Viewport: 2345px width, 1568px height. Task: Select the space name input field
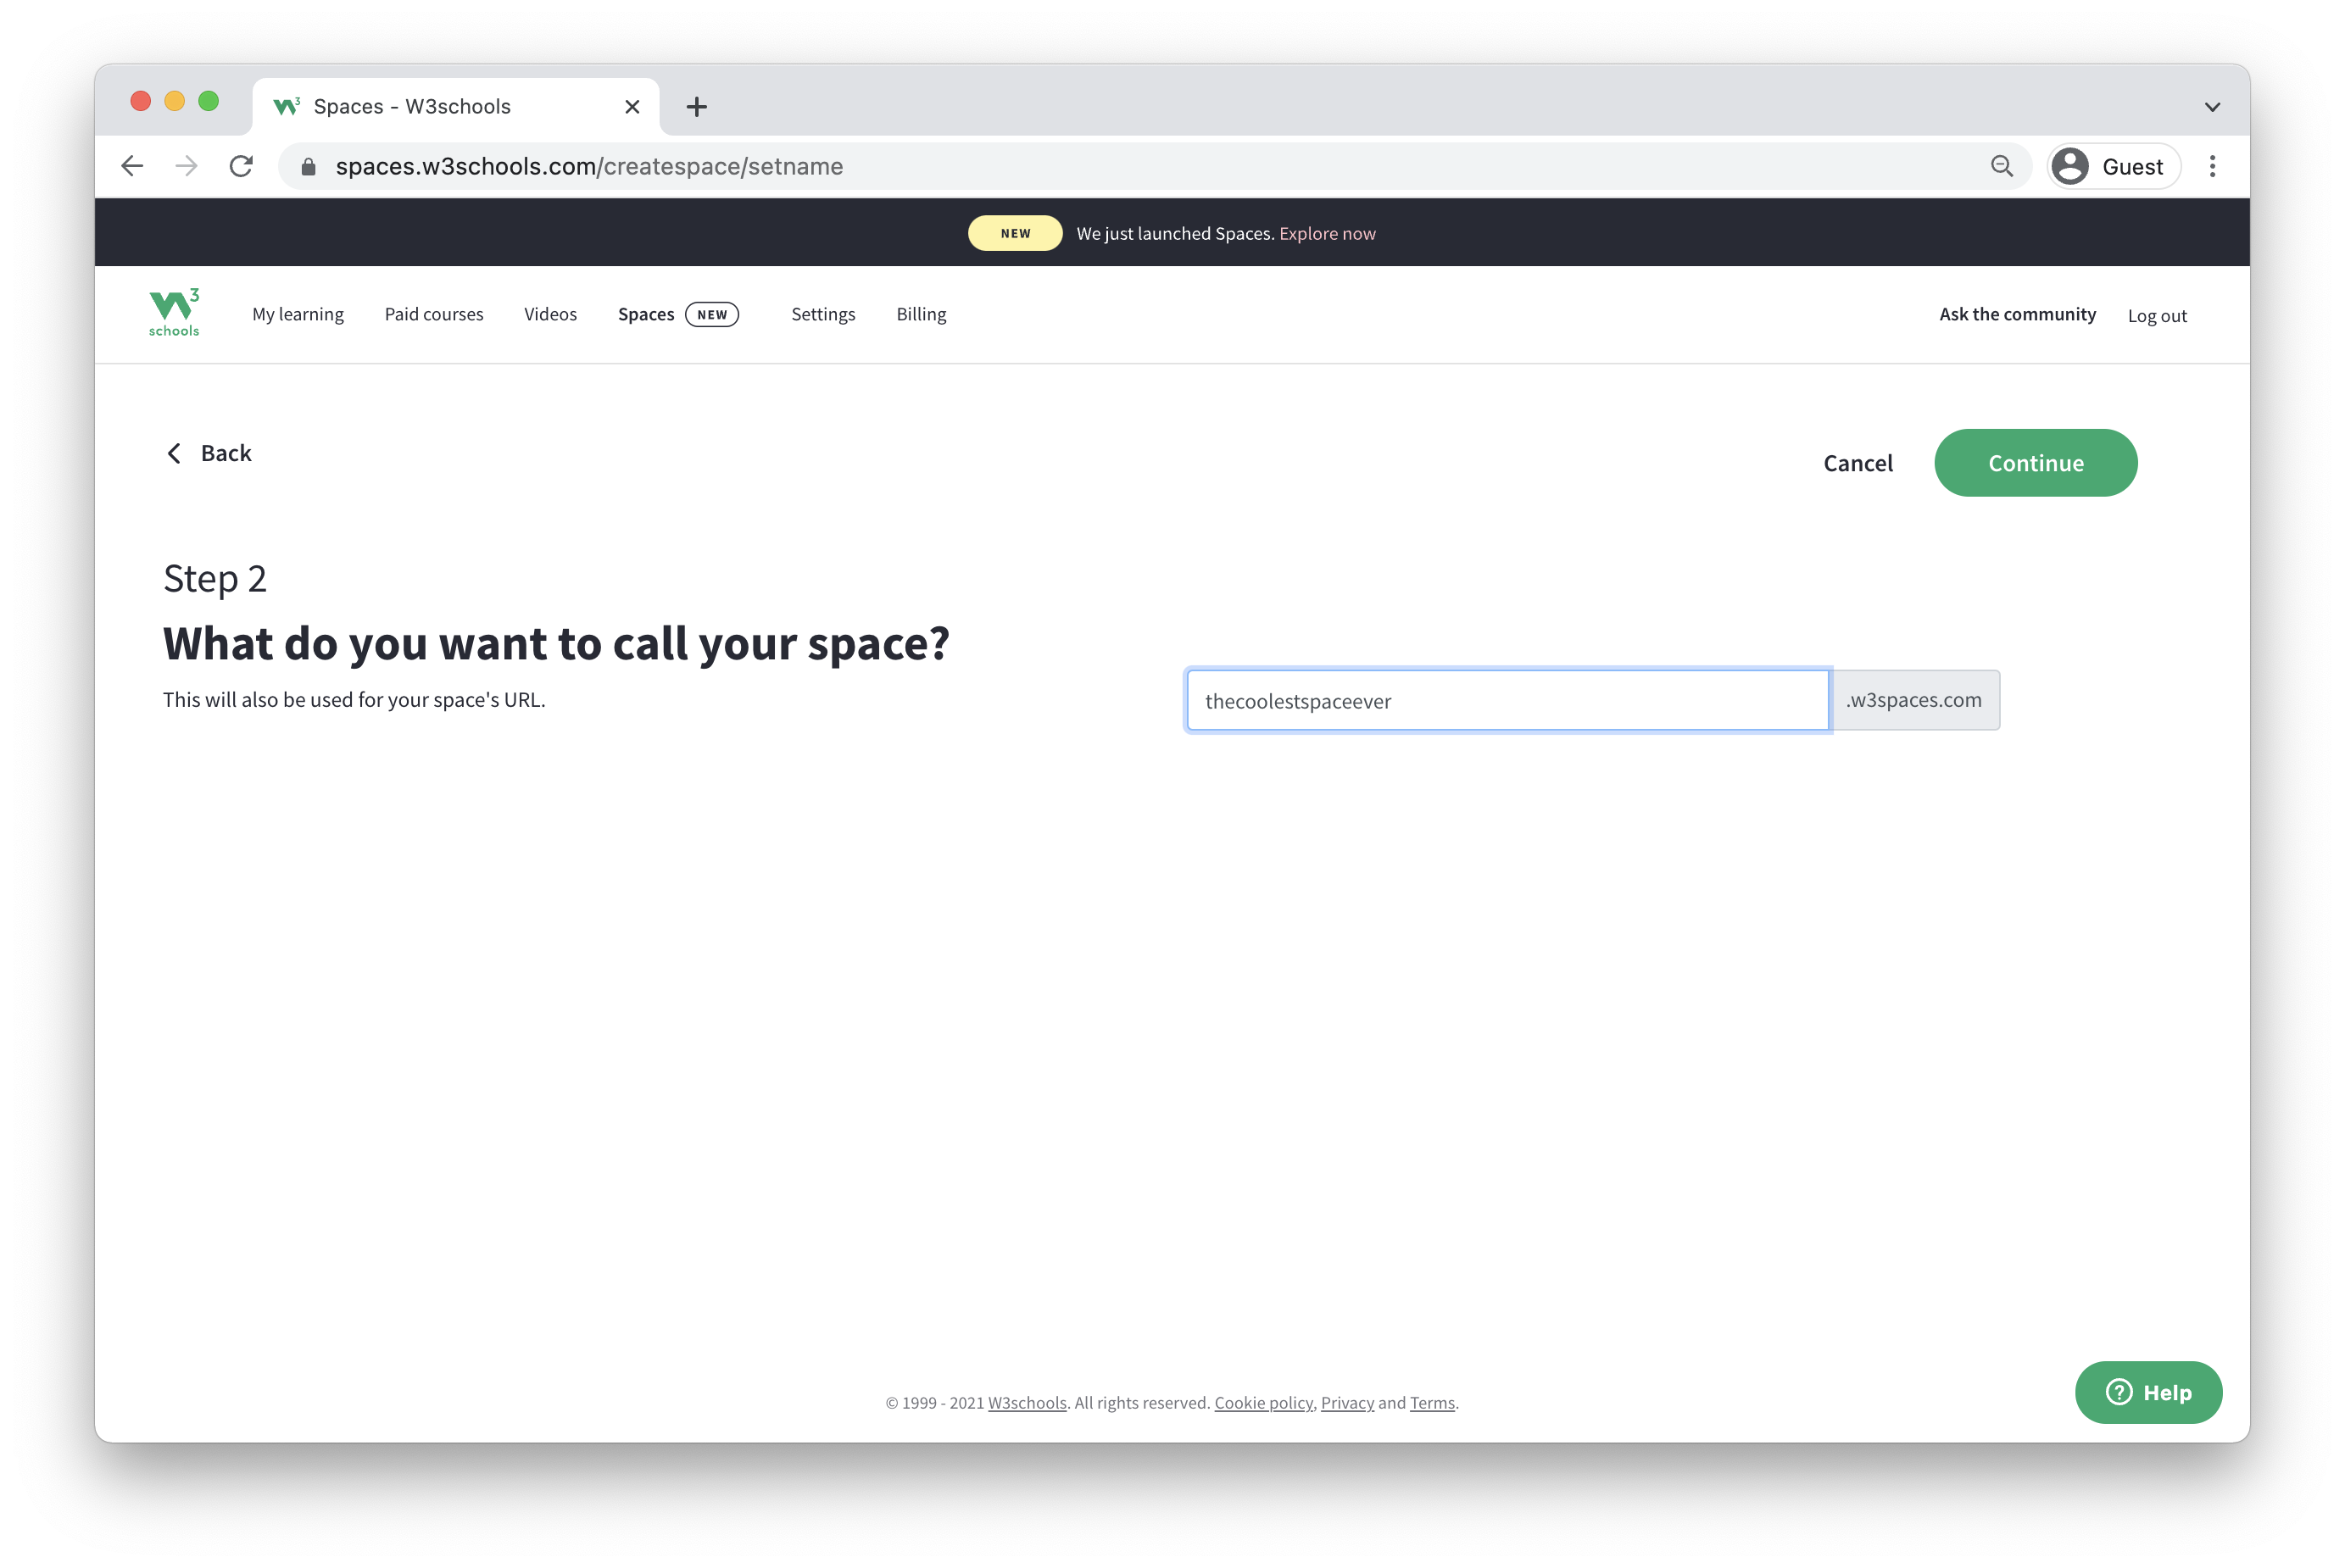[x=1508, y=700]
